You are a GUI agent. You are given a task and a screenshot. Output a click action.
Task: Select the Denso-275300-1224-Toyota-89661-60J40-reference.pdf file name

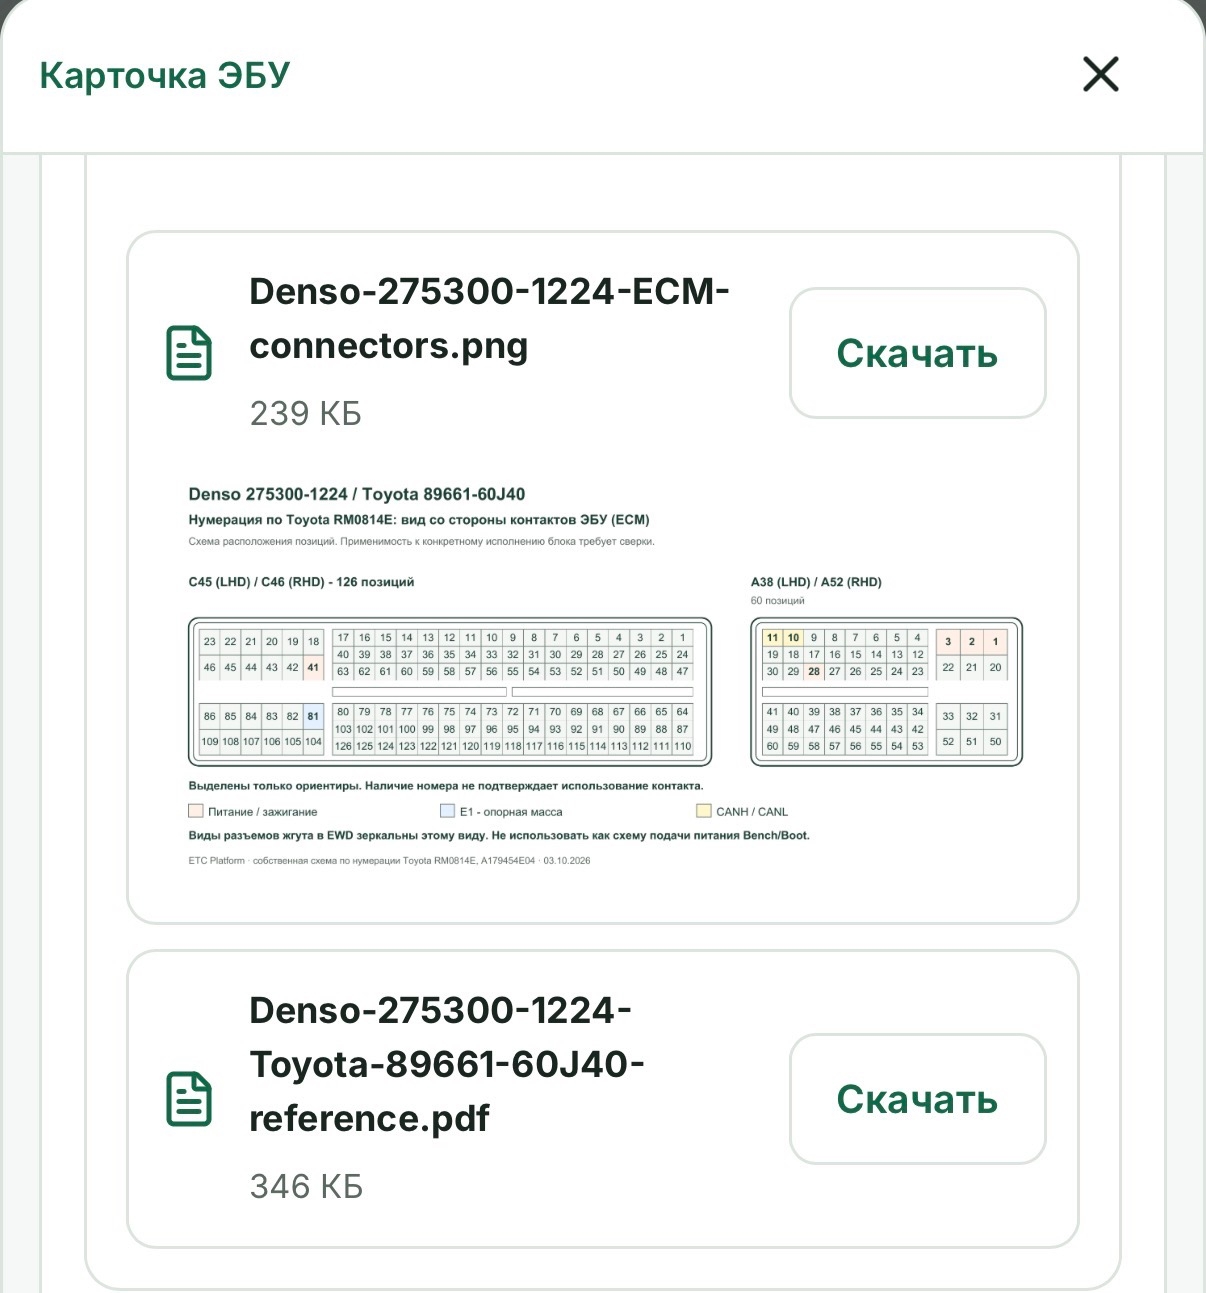(x=446, y=1064)
